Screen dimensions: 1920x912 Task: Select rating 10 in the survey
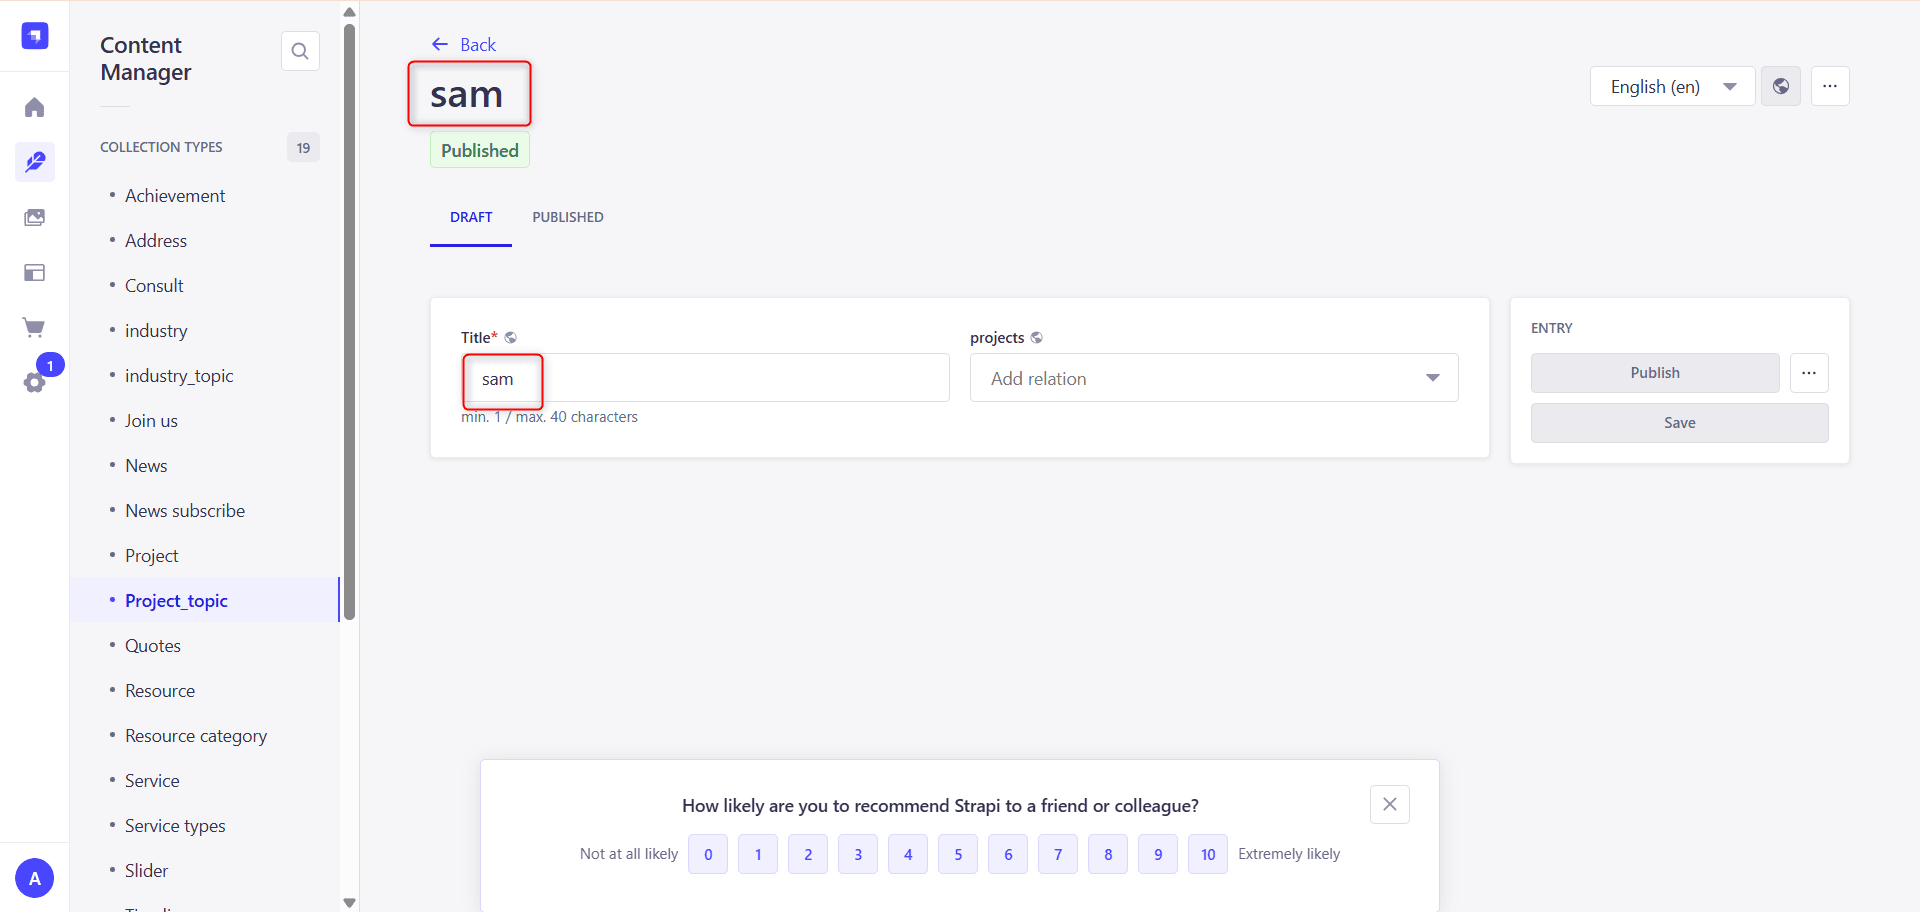(x=1208, y=854)
